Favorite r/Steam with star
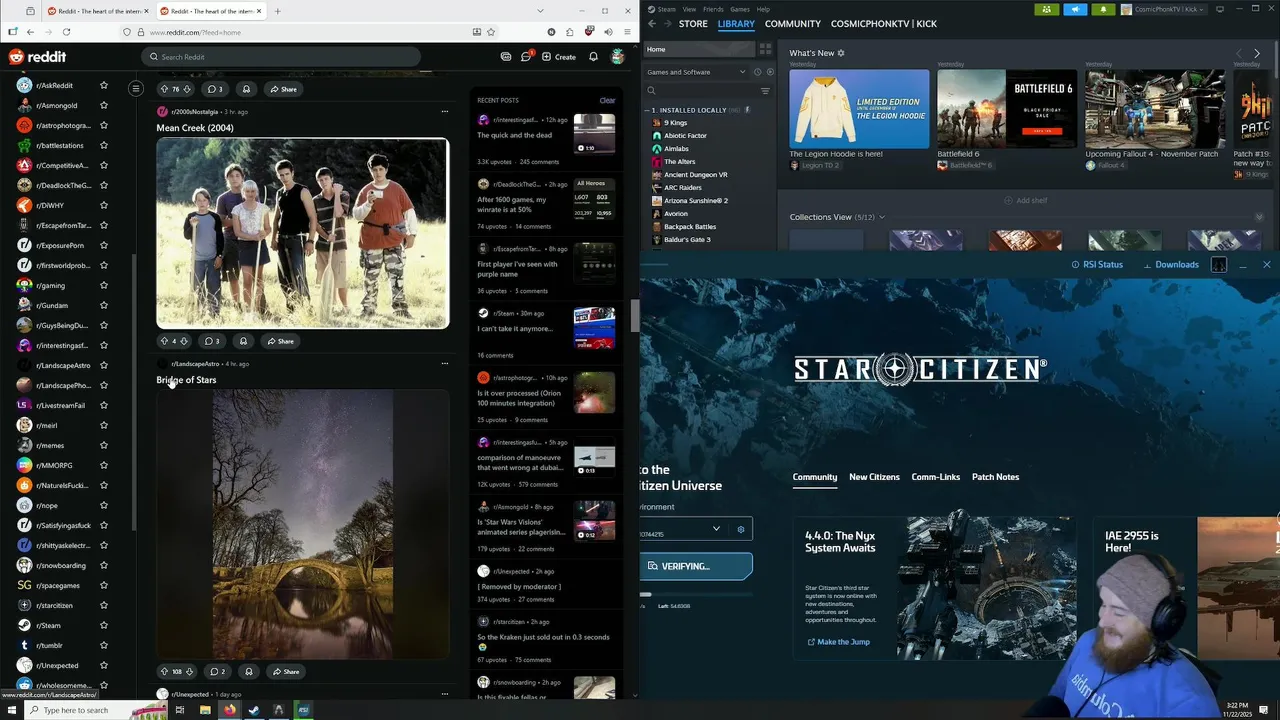1280x720 pixels. point(104,625)
